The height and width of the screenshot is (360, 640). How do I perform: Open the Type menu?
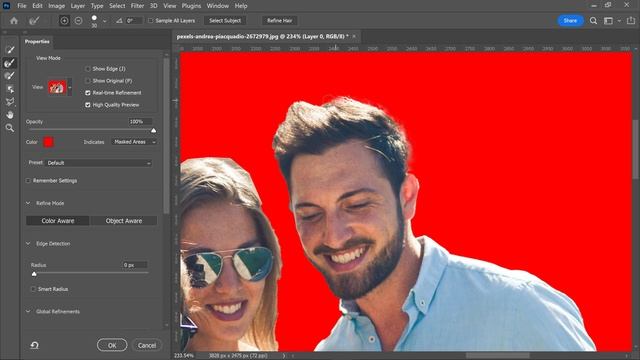[97, 6]
